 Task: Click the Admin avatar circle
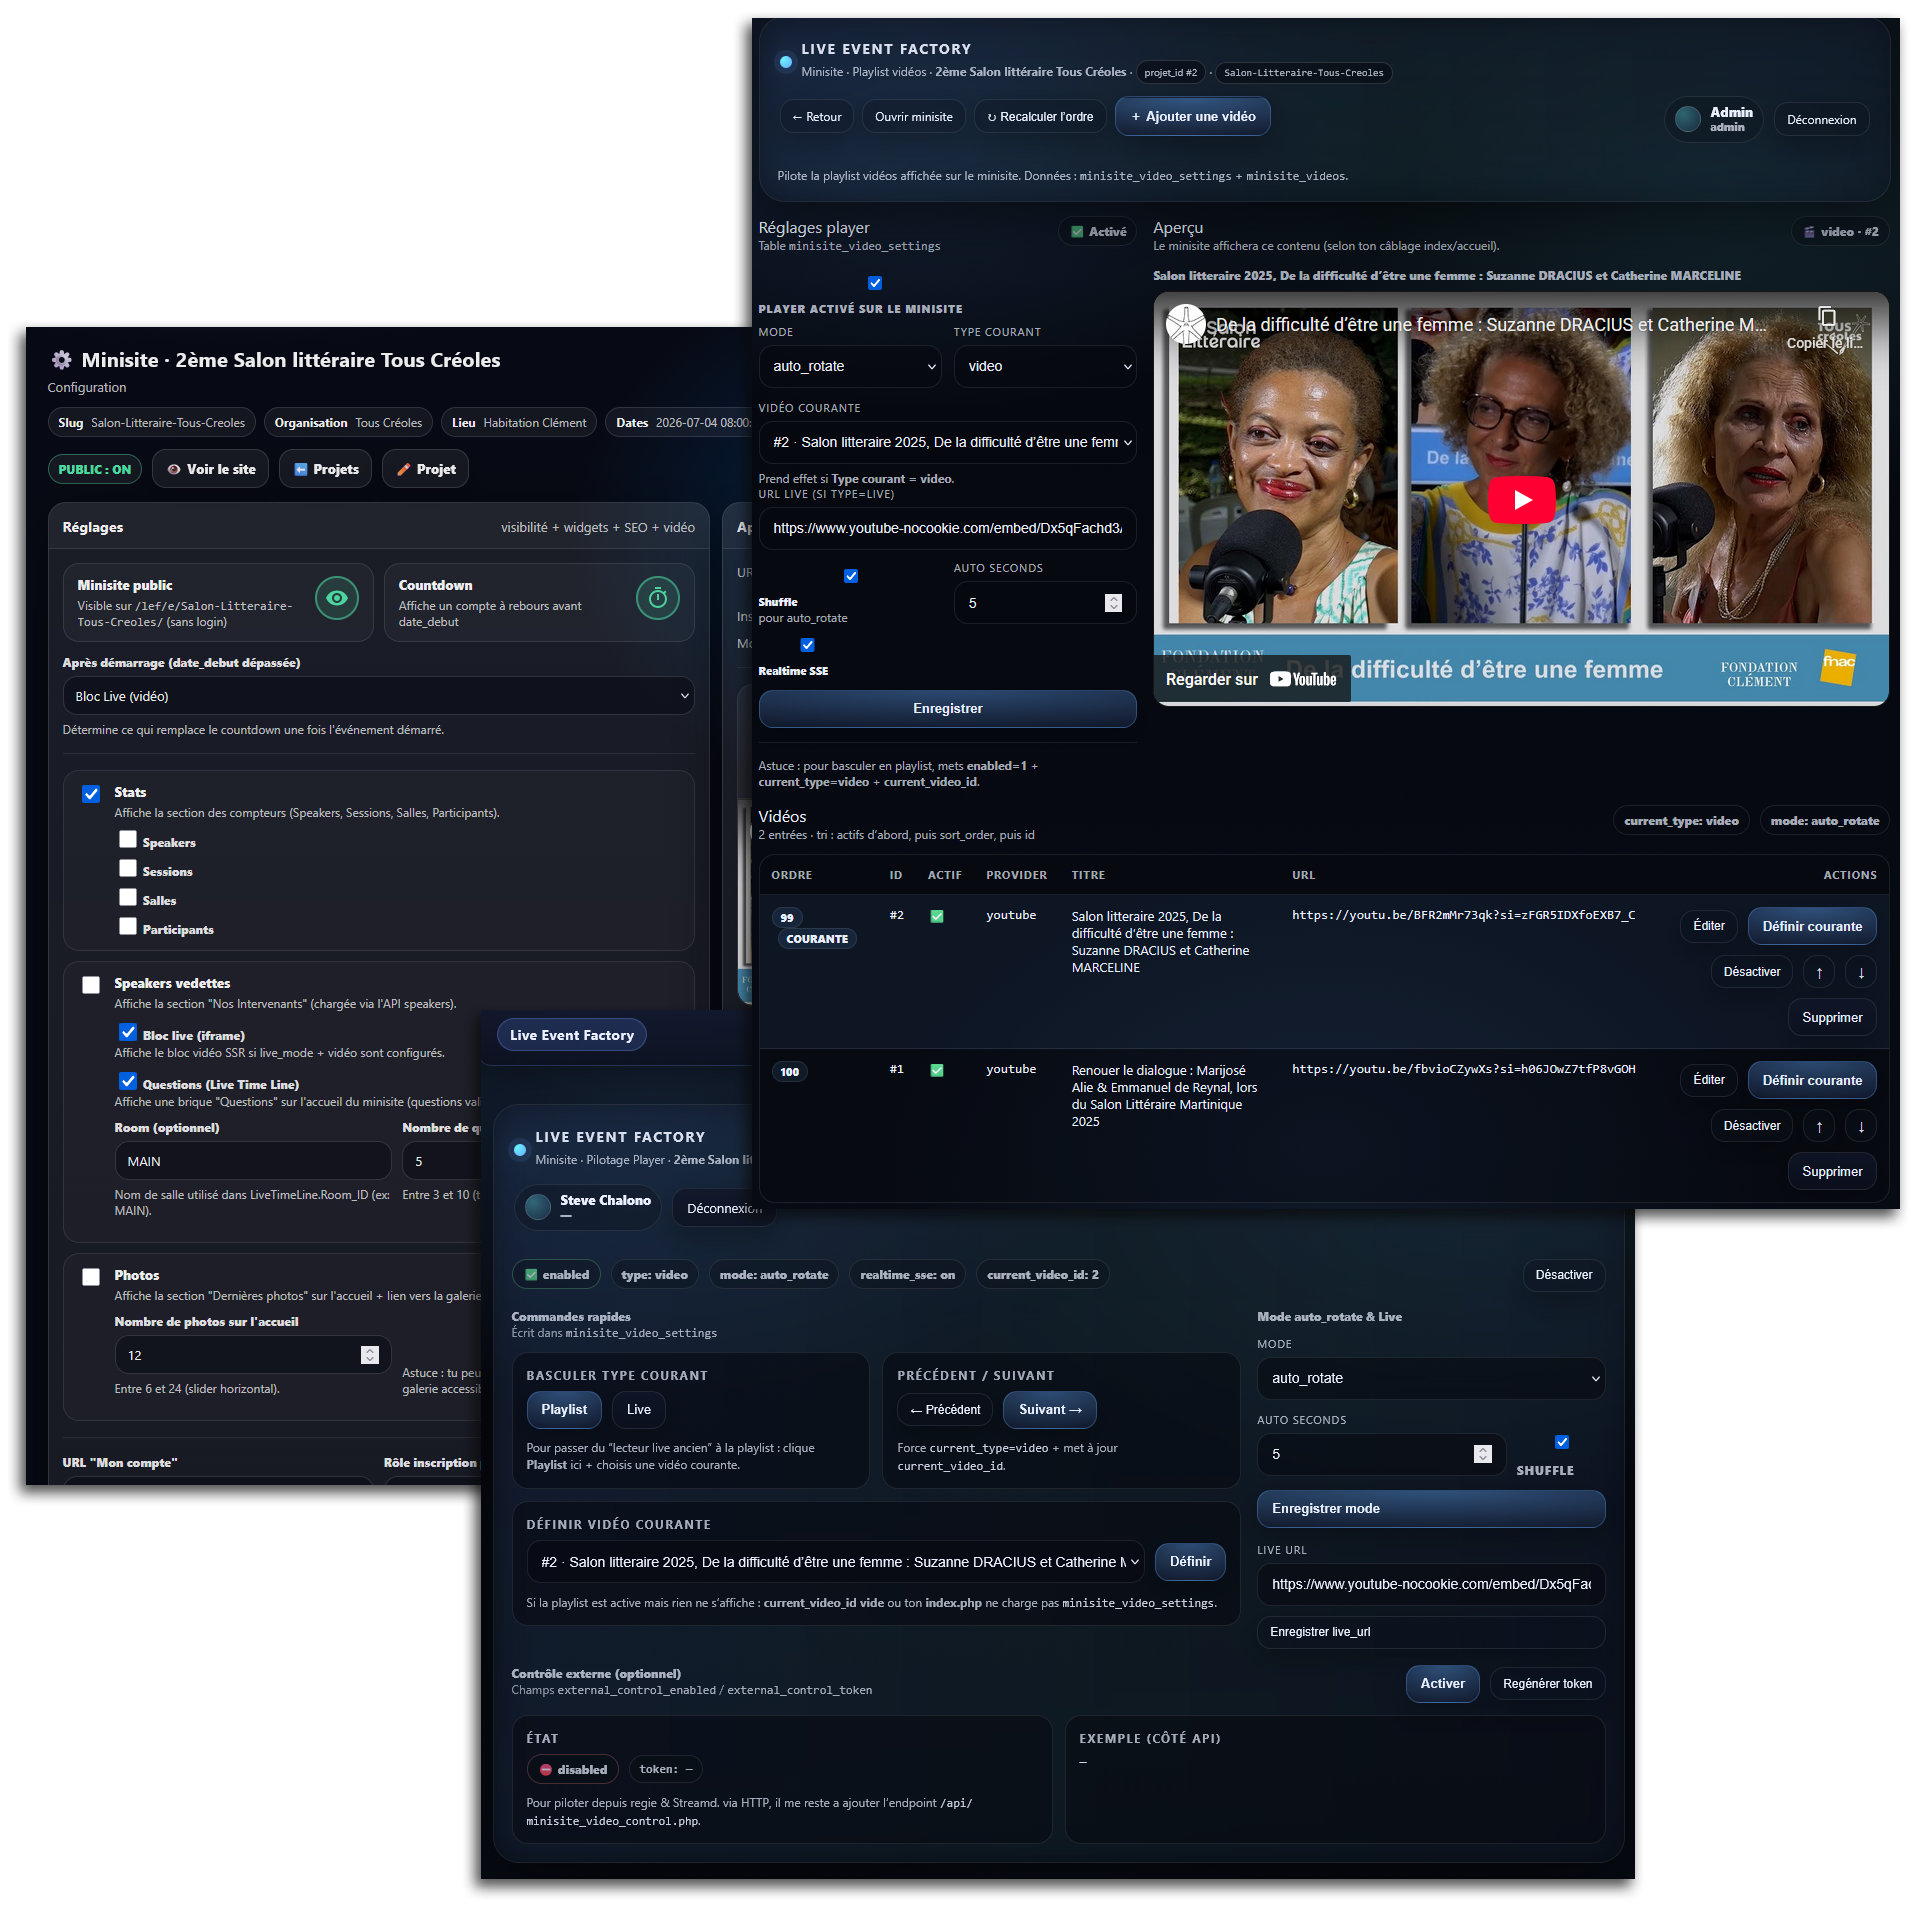(x=1688, y=119)
